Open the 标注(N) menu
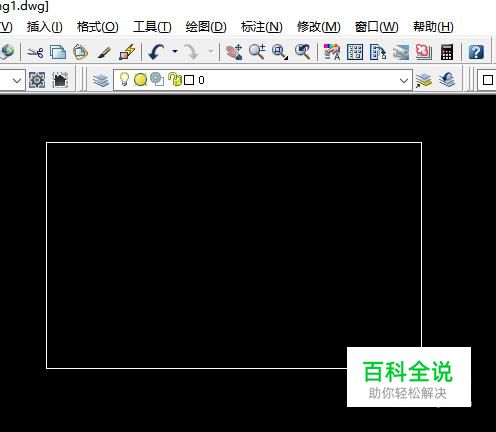Image resolution: width=496 pixels, height=432 pixels. click(262, 27)
